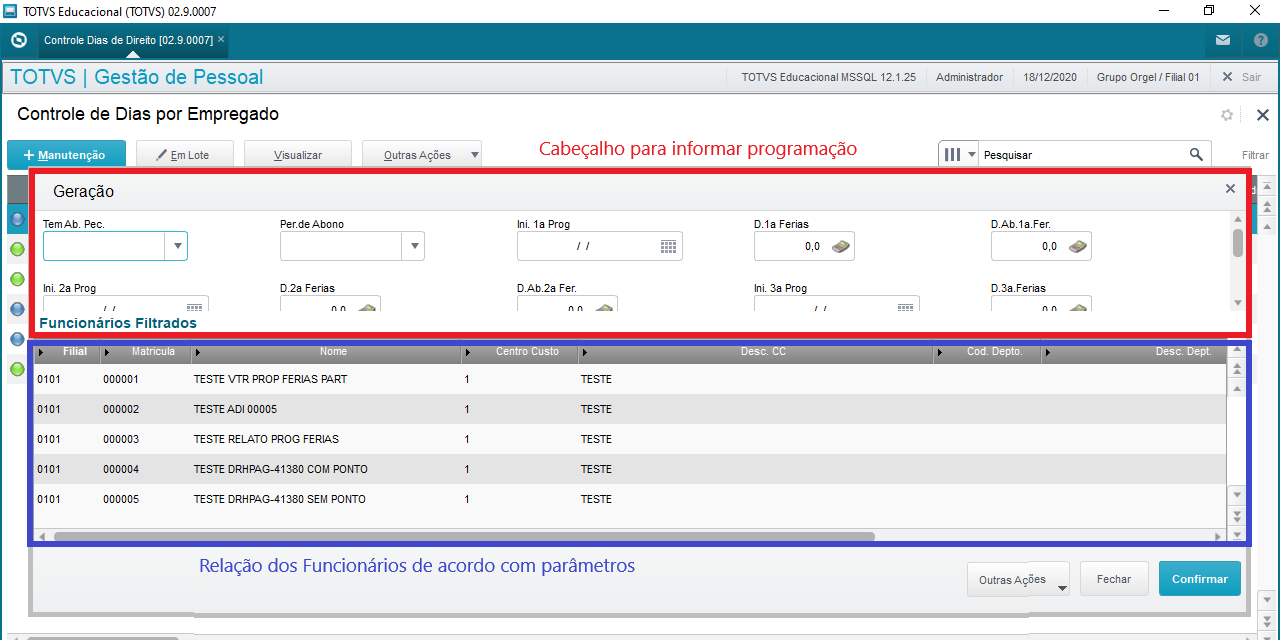Click the Fechar button
This screenshot has width=1280, height=640.
pyautogui.click(x=1114, y=579)
